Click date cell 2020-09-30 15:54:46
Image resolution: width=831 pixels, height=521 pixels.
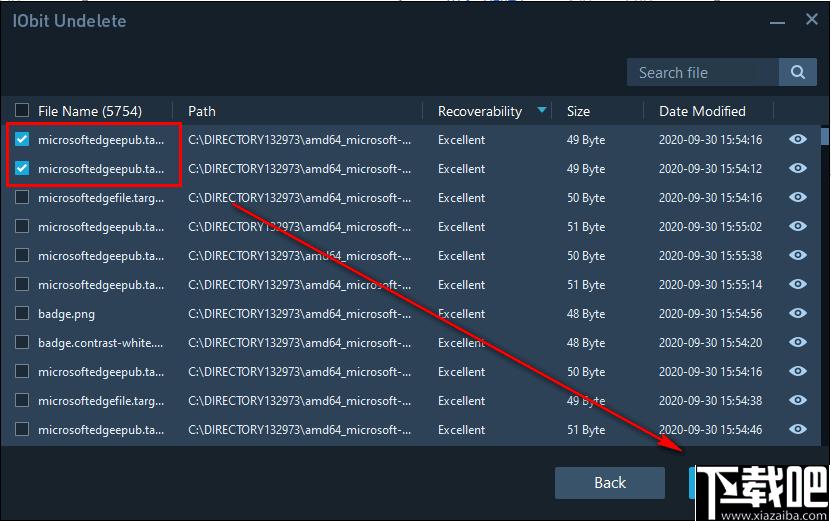710,430
